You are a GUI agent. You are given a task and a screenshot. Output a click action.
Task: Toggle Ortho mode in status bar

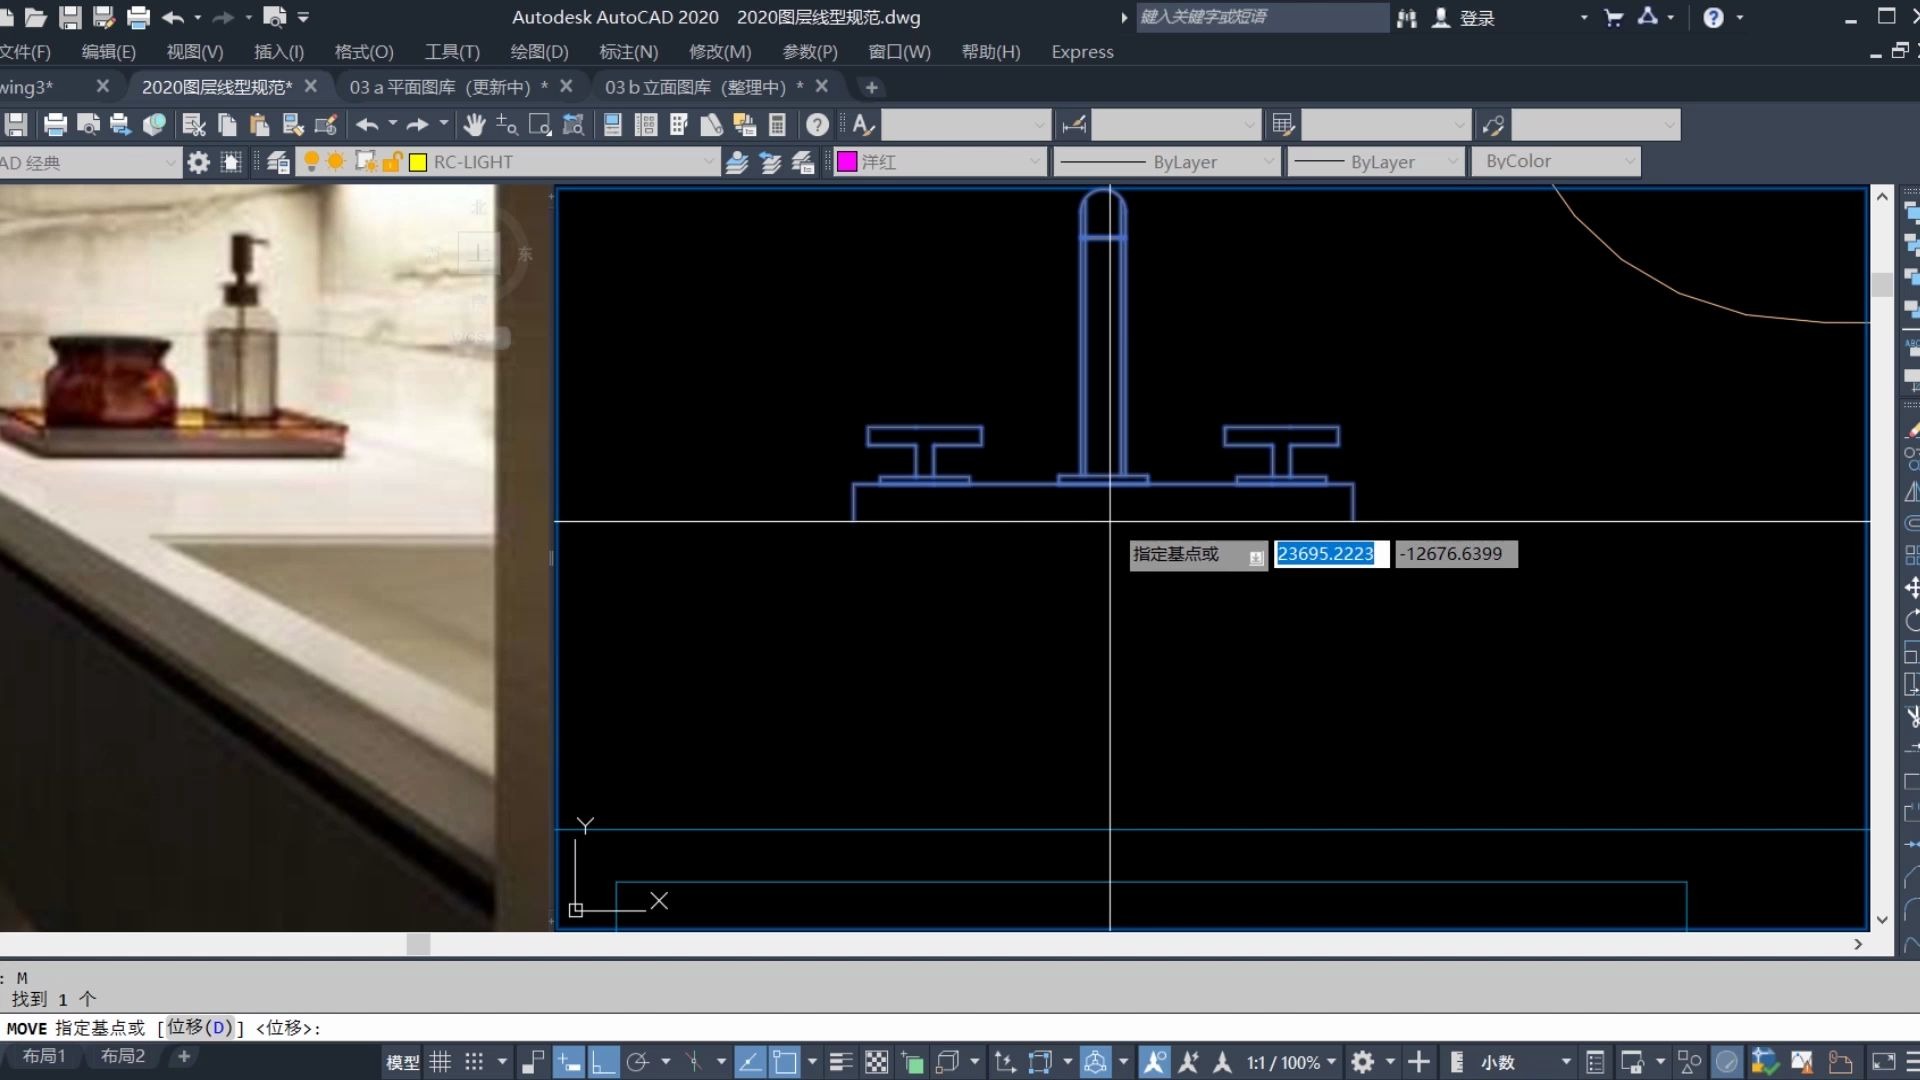(x=603, y=1062)
